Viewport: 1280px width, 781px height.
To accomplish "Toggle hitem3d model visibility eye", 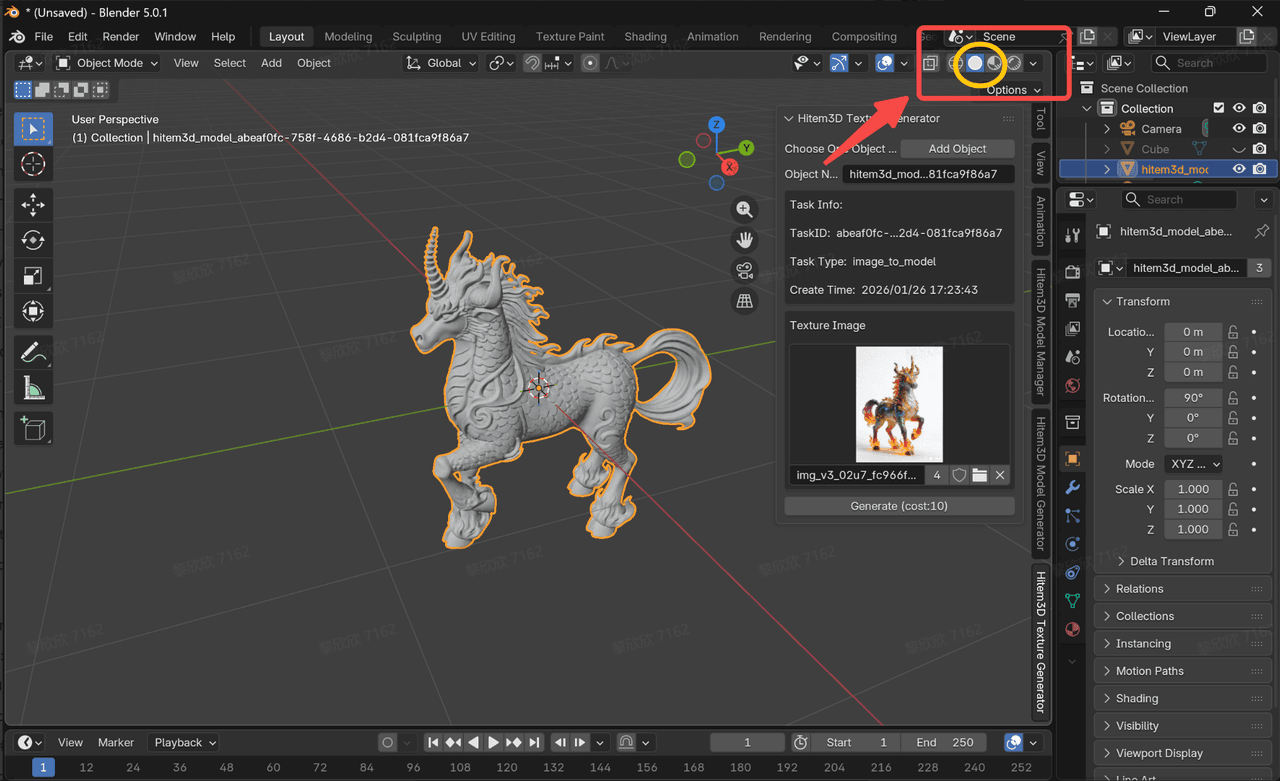I will (x=1239, y=169).
